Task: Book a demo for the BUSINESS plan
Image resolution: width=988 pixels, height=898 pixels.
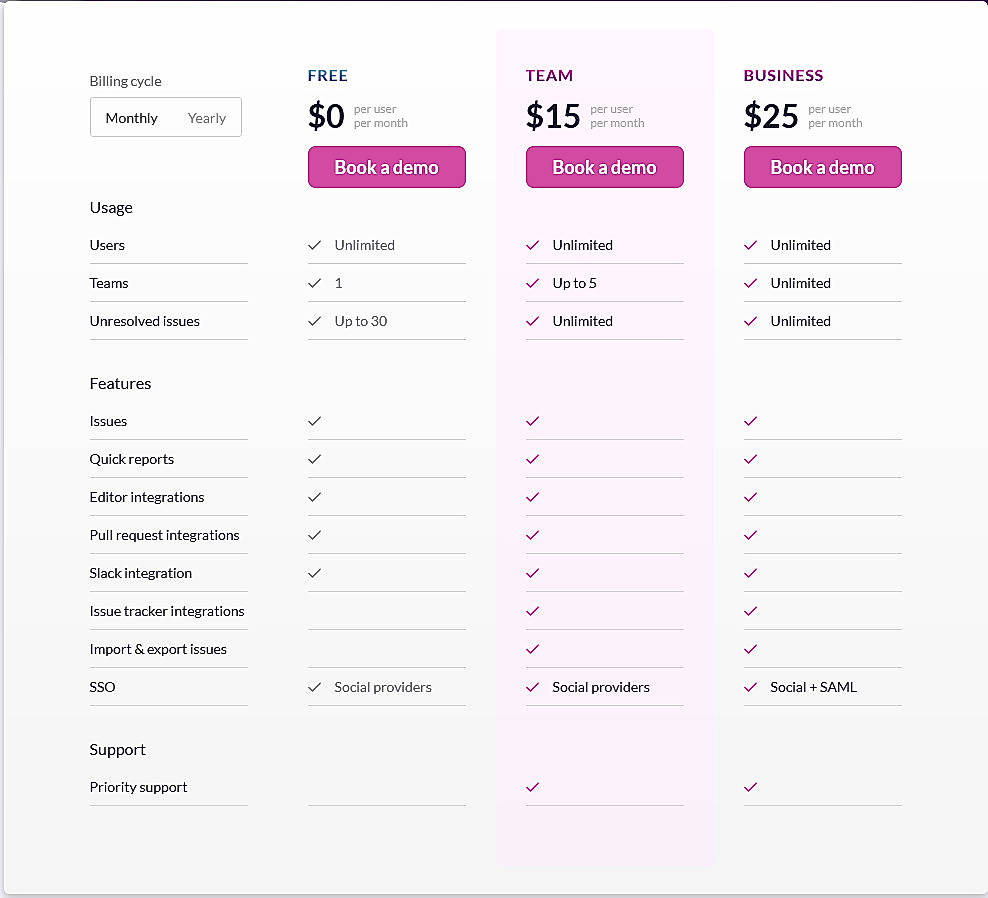Action: pos(822,167)
